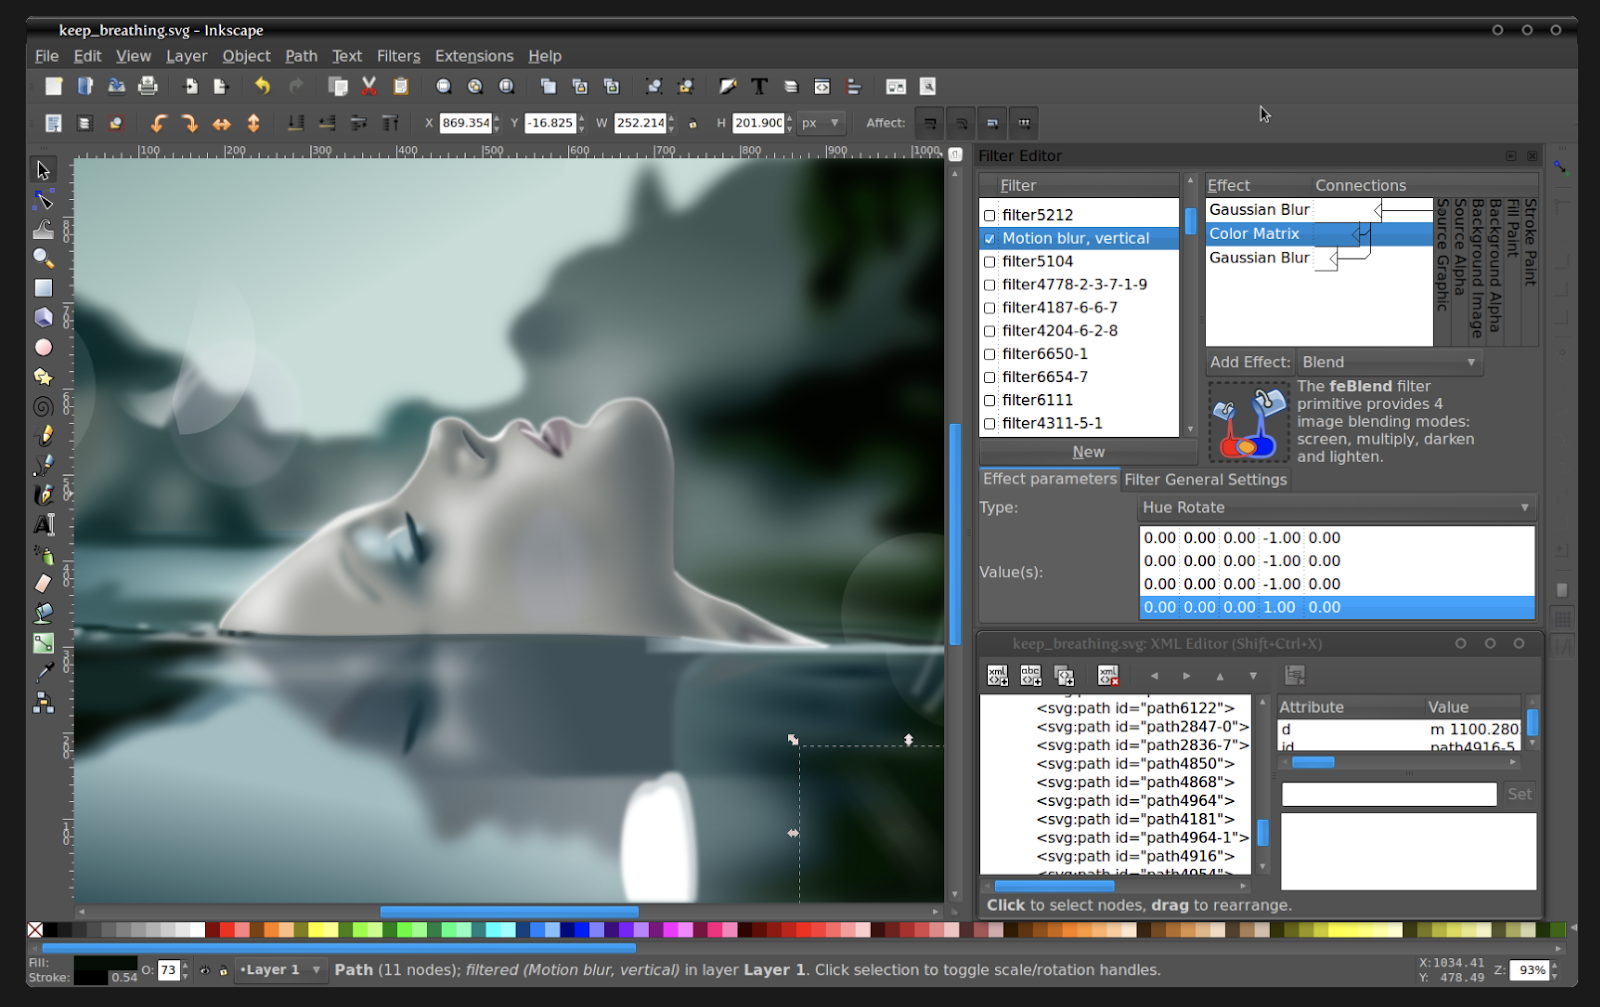Pick the white swatch in the palette
1600x1007 pixels.
click(197, 930)
